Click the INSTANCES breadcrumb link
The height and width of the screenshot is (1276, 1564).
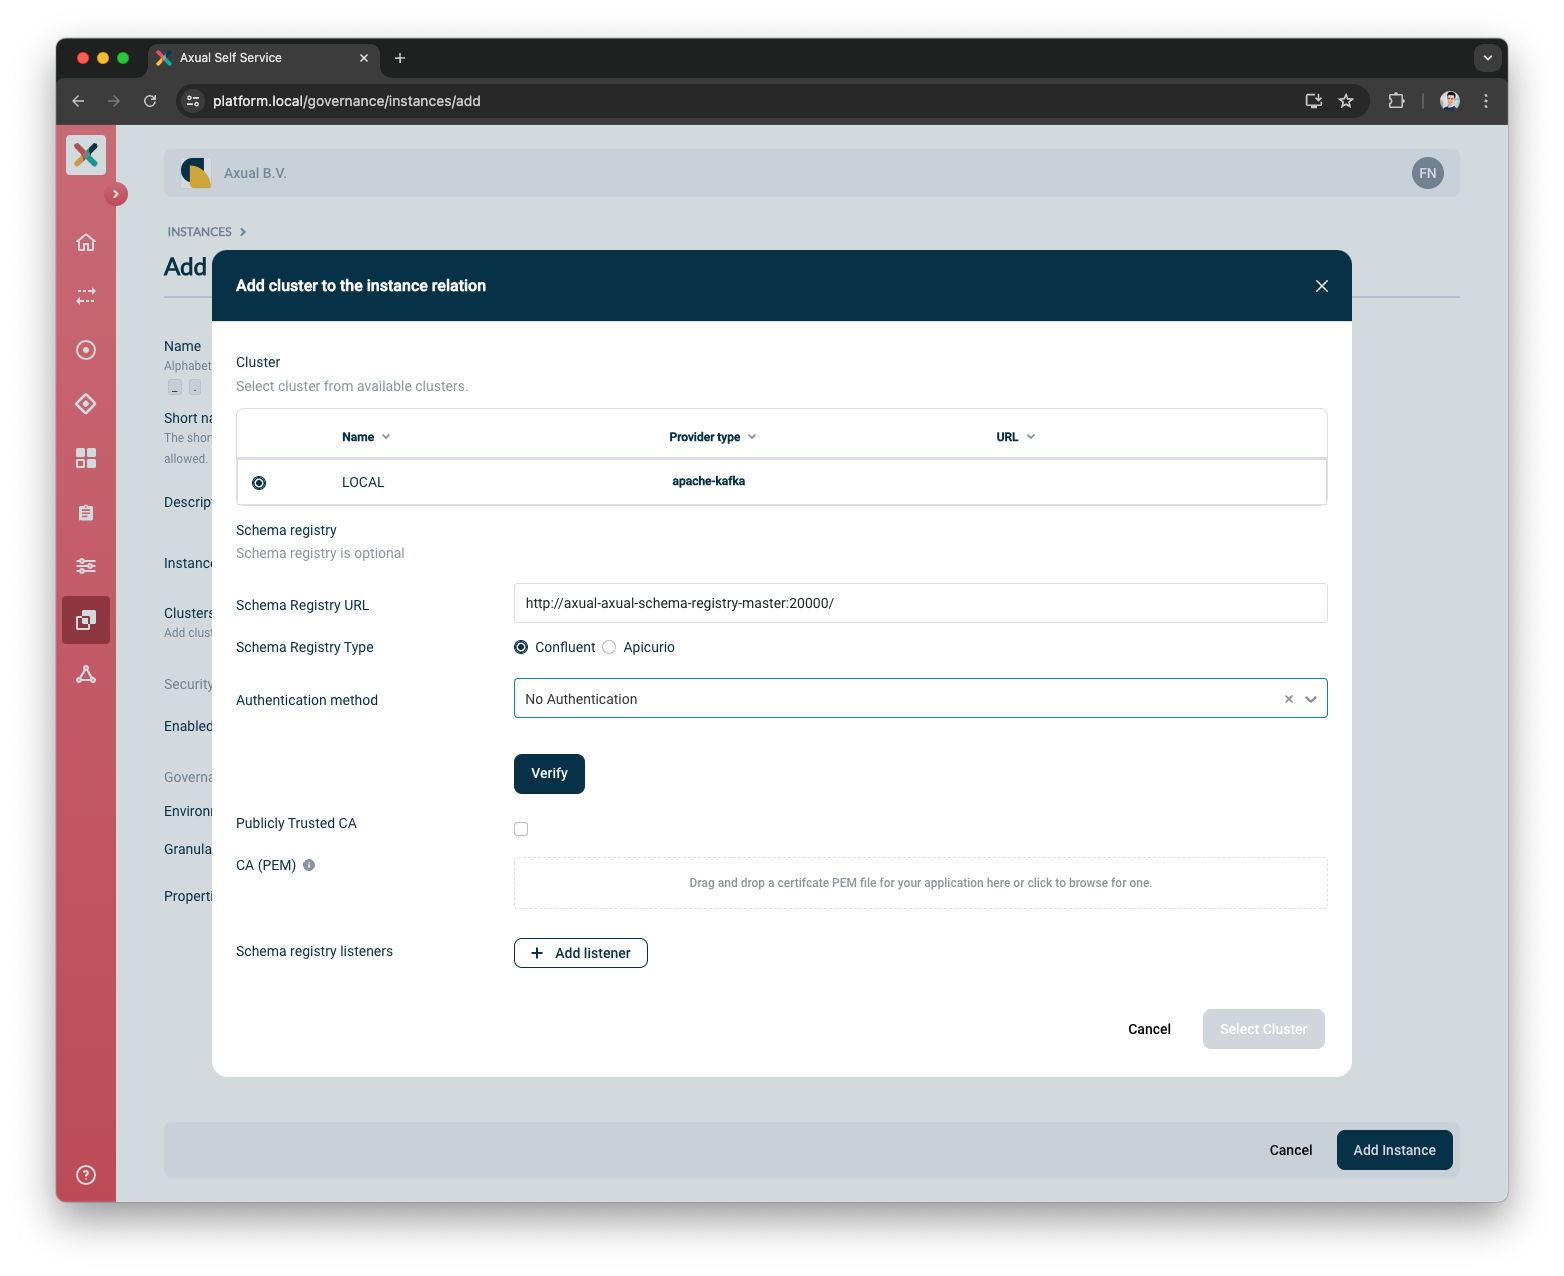[x=199, y=232]
